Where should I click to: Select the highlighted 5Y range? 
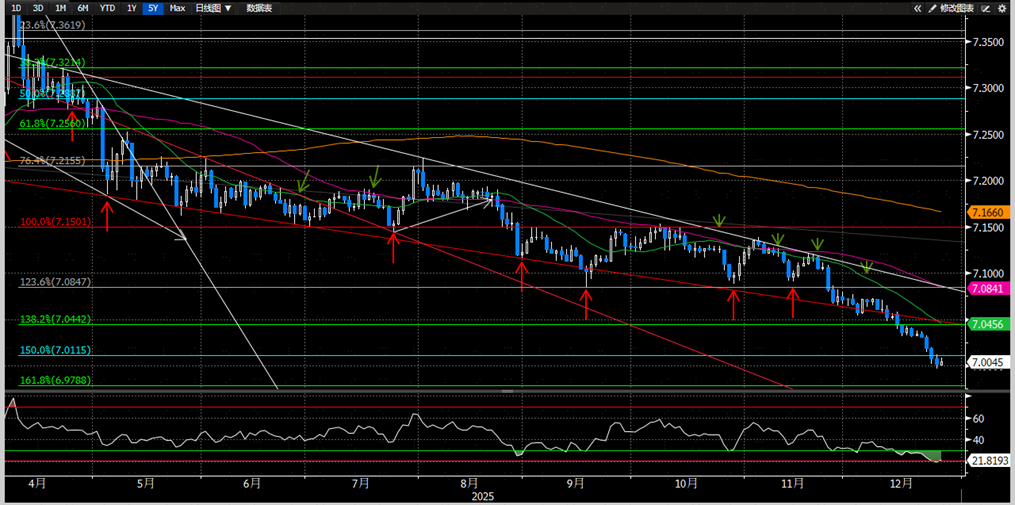153,8
